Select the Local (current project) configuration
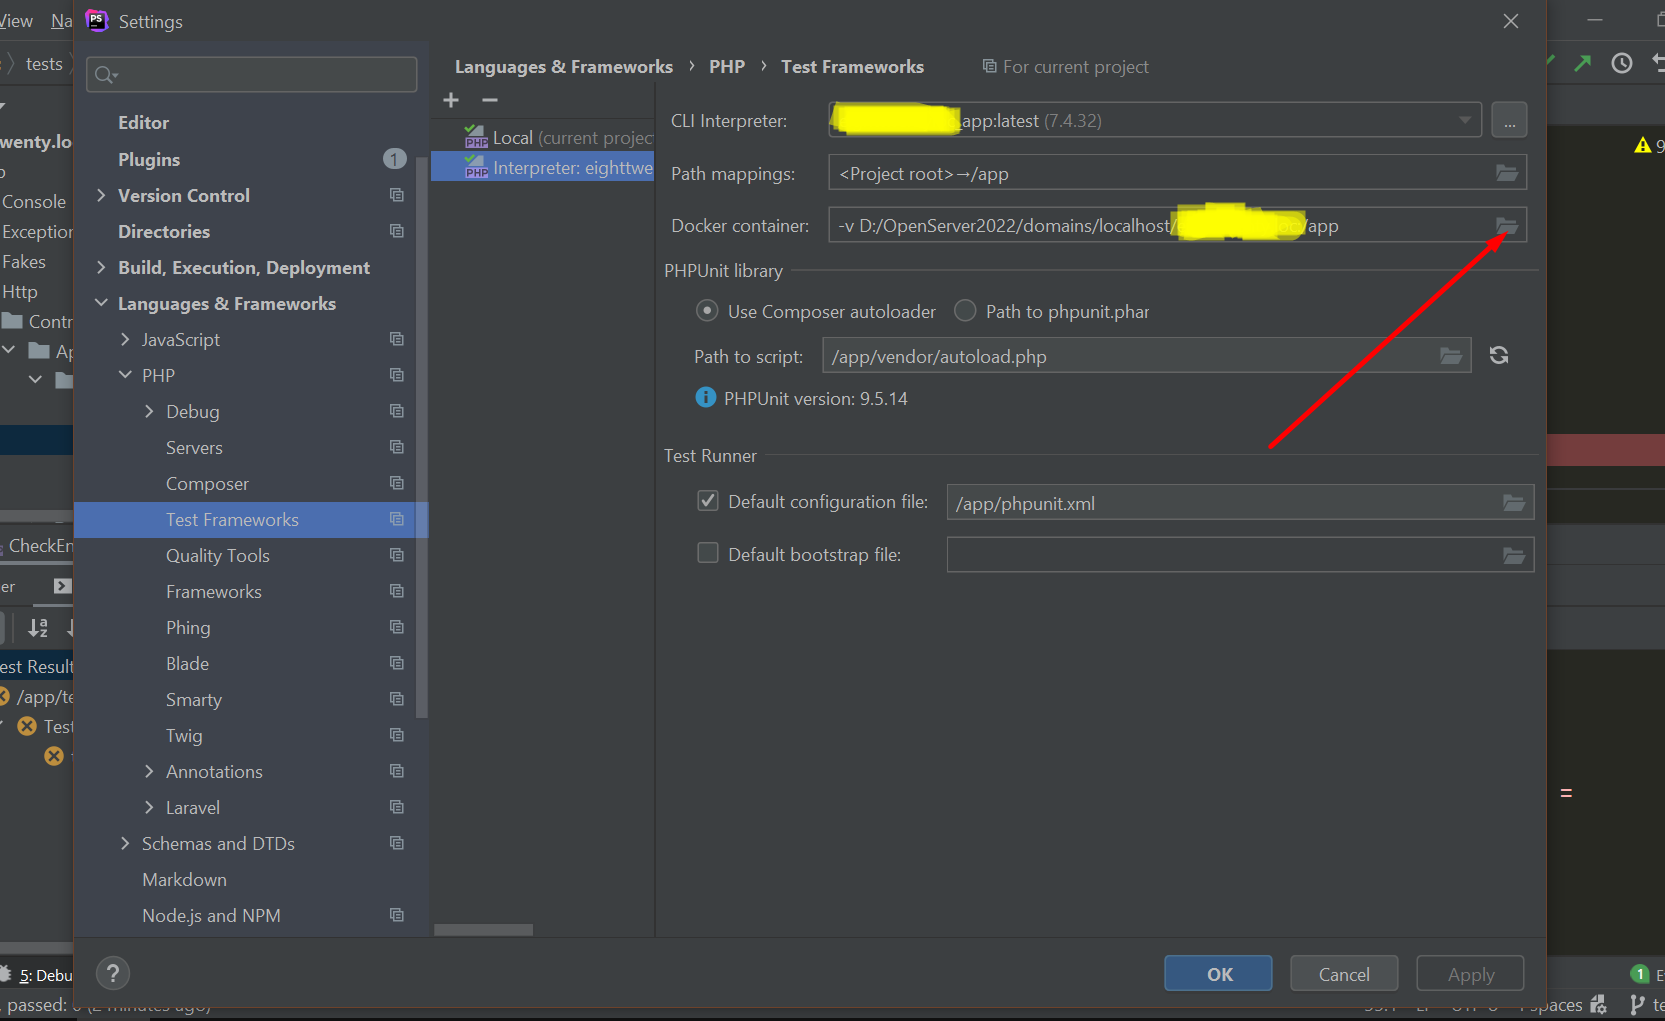Viewport: 1665px width, 1021px height. [543, 138]
